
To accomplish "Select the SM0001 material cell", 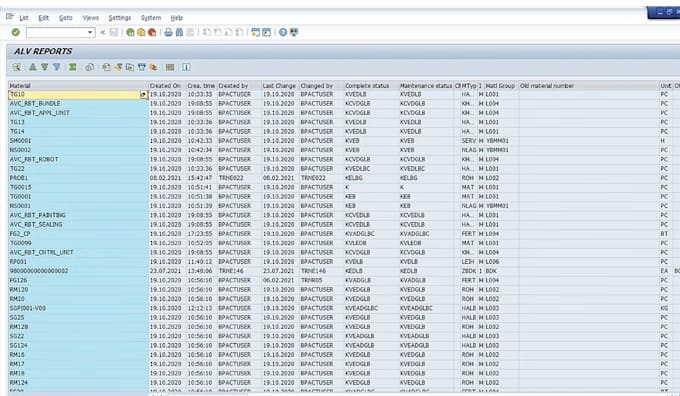I will coord(78,141).
